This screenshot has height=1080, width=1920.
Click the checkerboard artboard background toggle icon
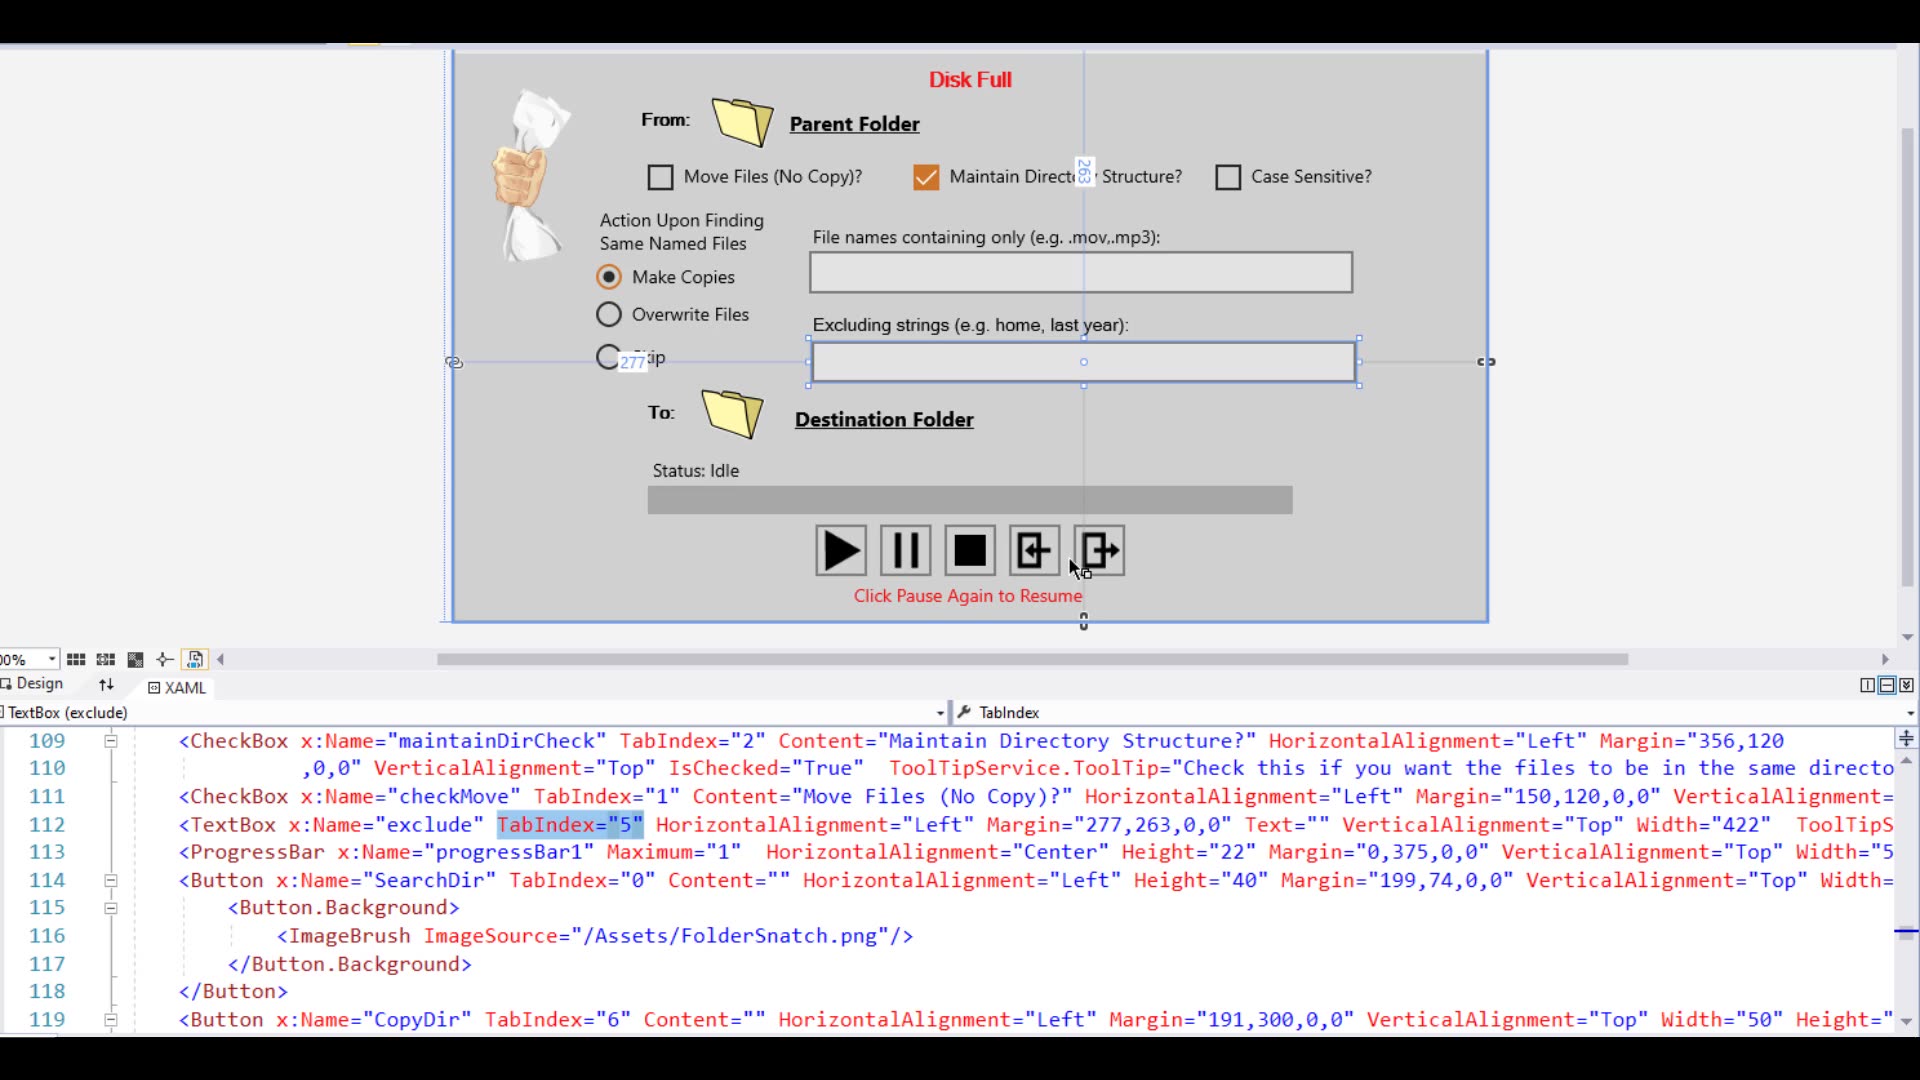135,659
